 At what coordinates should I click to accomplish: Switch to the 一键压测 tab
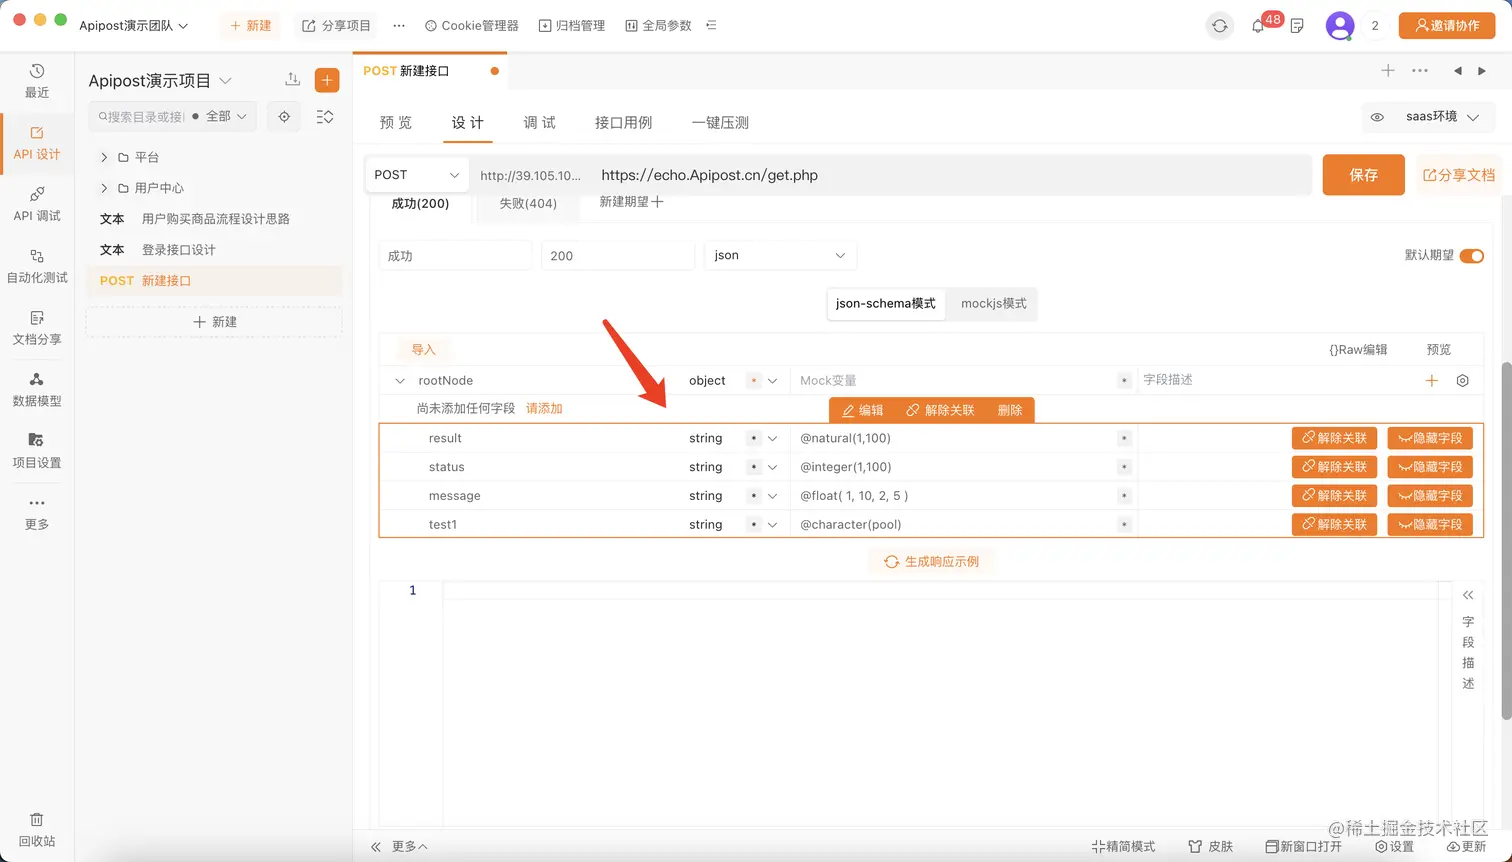pyautogui.click(x=720, y=122)
